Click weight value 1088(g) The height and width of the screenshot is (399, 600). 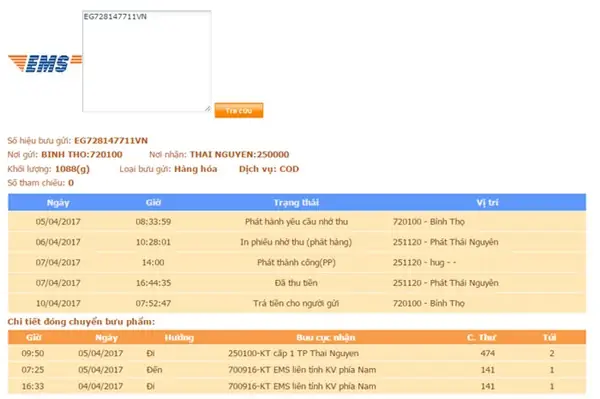click(72, 169)
